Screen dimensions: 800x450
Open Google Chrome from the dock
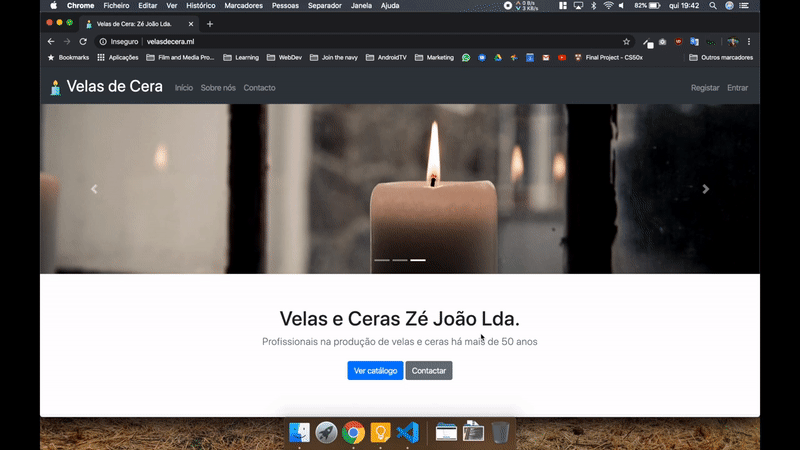(353, 433)
